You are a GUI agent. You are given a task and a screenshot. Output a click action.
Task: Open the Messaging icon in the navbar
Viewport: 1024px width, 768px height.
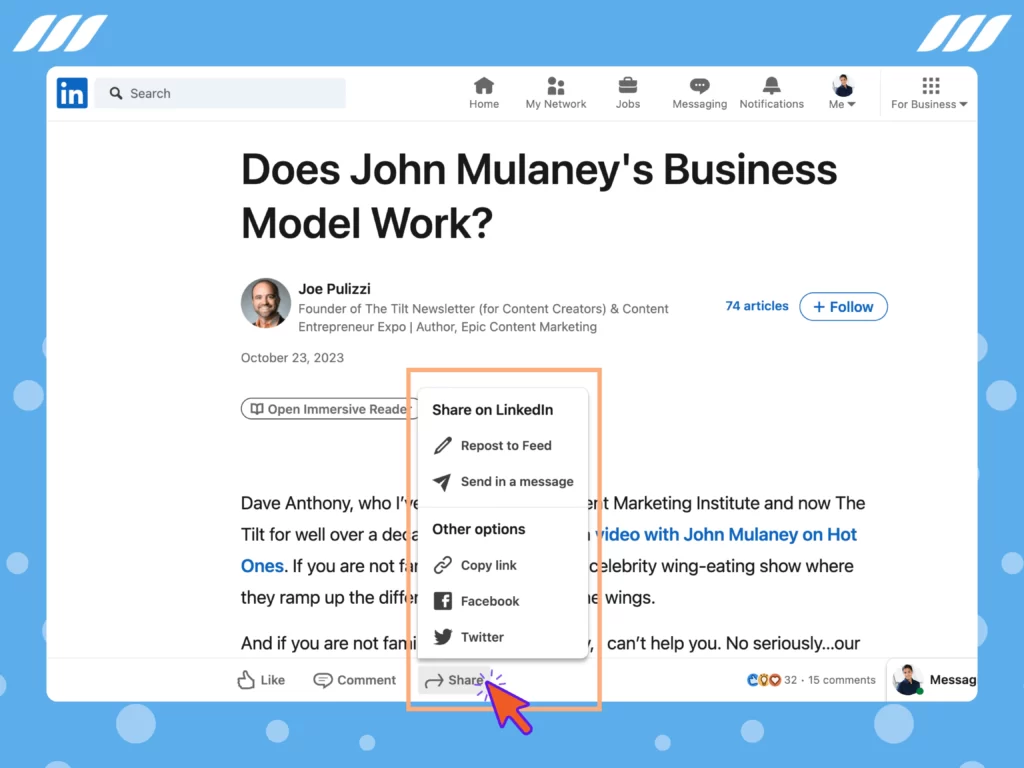[699, 92]
